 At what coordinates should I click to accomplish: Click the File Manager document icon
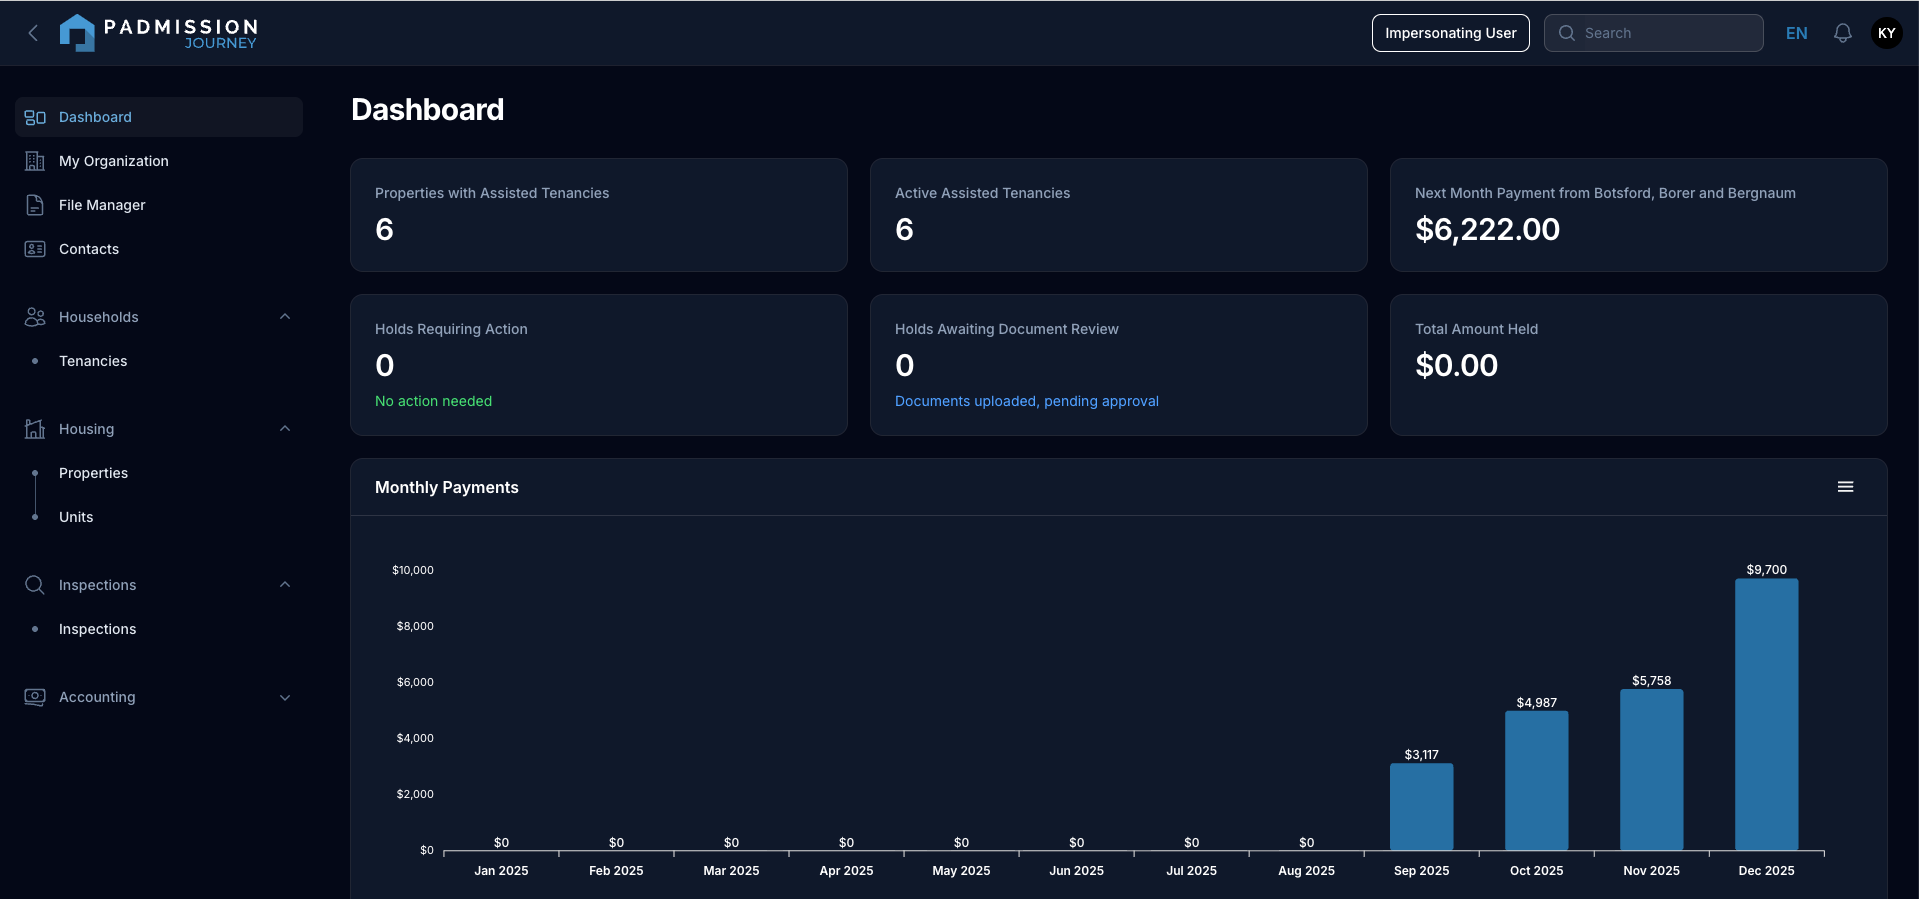click(35, 205)
